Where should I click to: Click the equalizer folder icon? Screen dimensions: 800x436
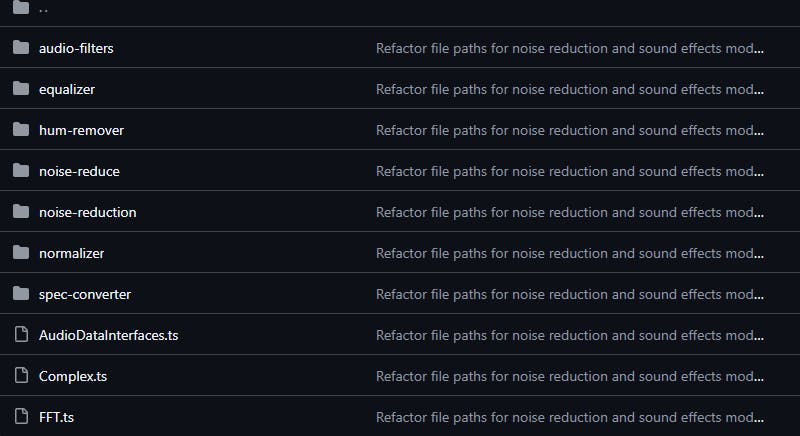[x=21, y=89]
